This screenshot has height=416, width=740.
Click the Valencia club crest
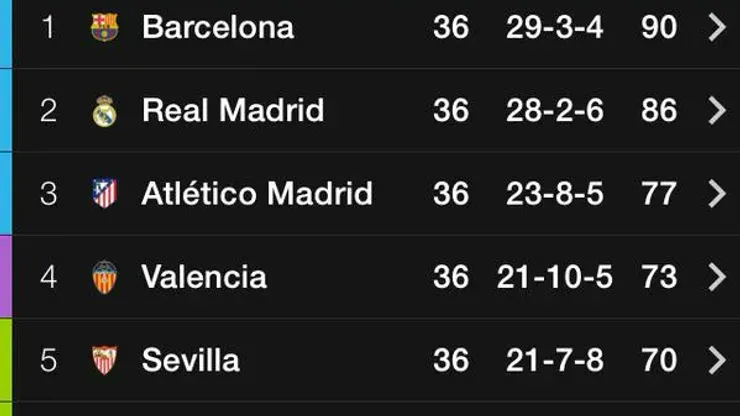(104, 276)
